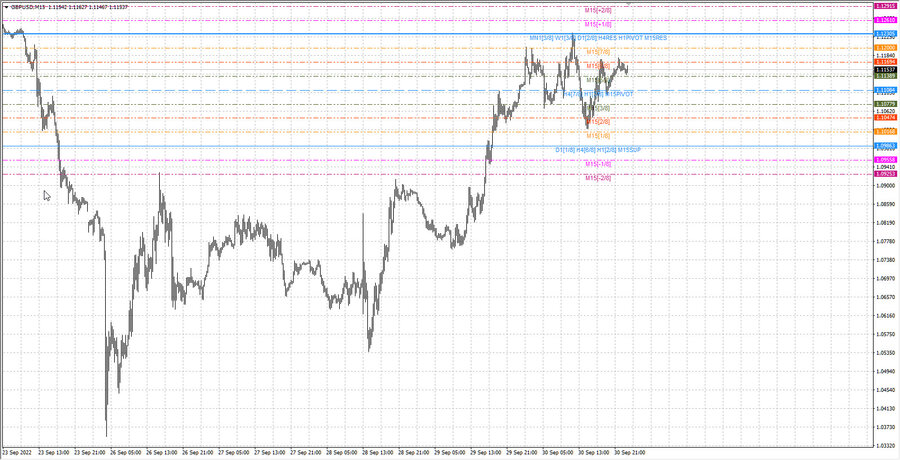Click the 1.09000 price axis value
Viewport: 900px width, 460px height.
click(886, 185)
